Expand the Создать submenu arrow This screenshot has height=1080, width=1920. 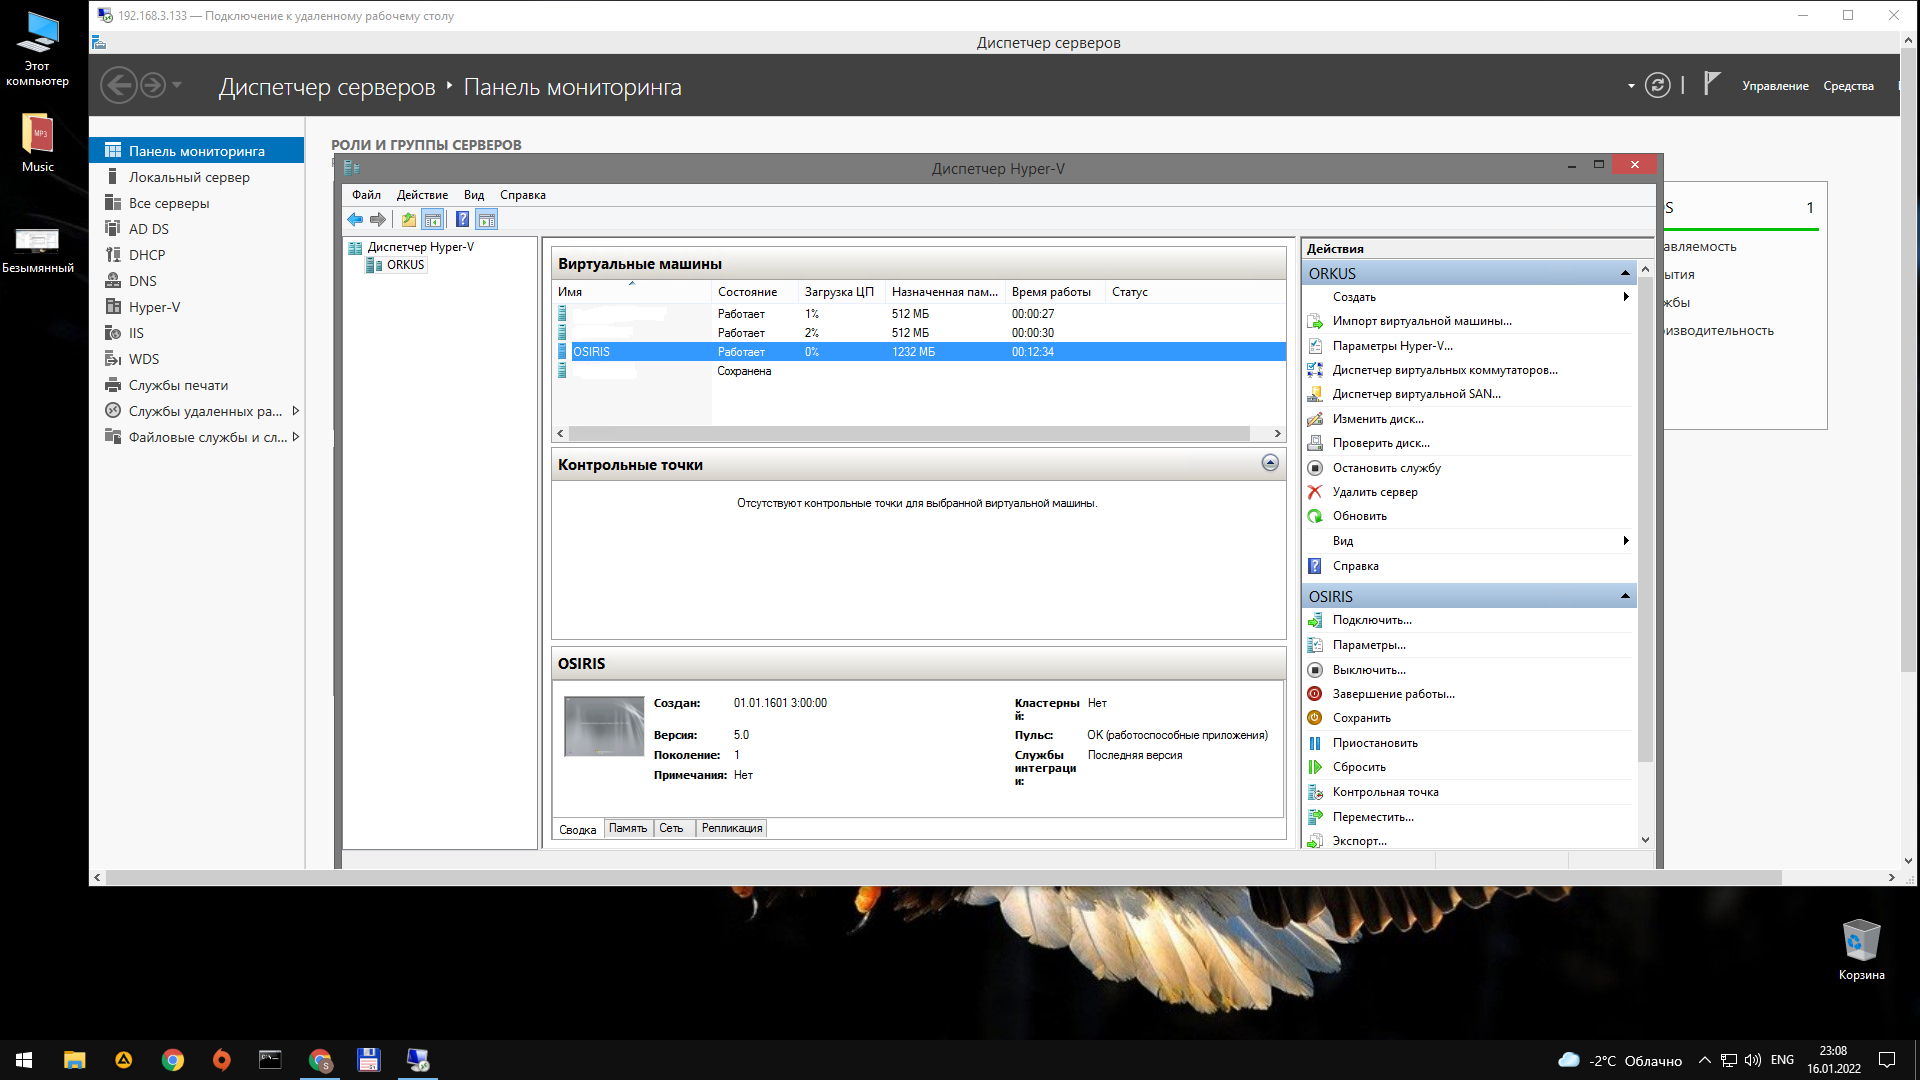click(x=1626, y=297)
